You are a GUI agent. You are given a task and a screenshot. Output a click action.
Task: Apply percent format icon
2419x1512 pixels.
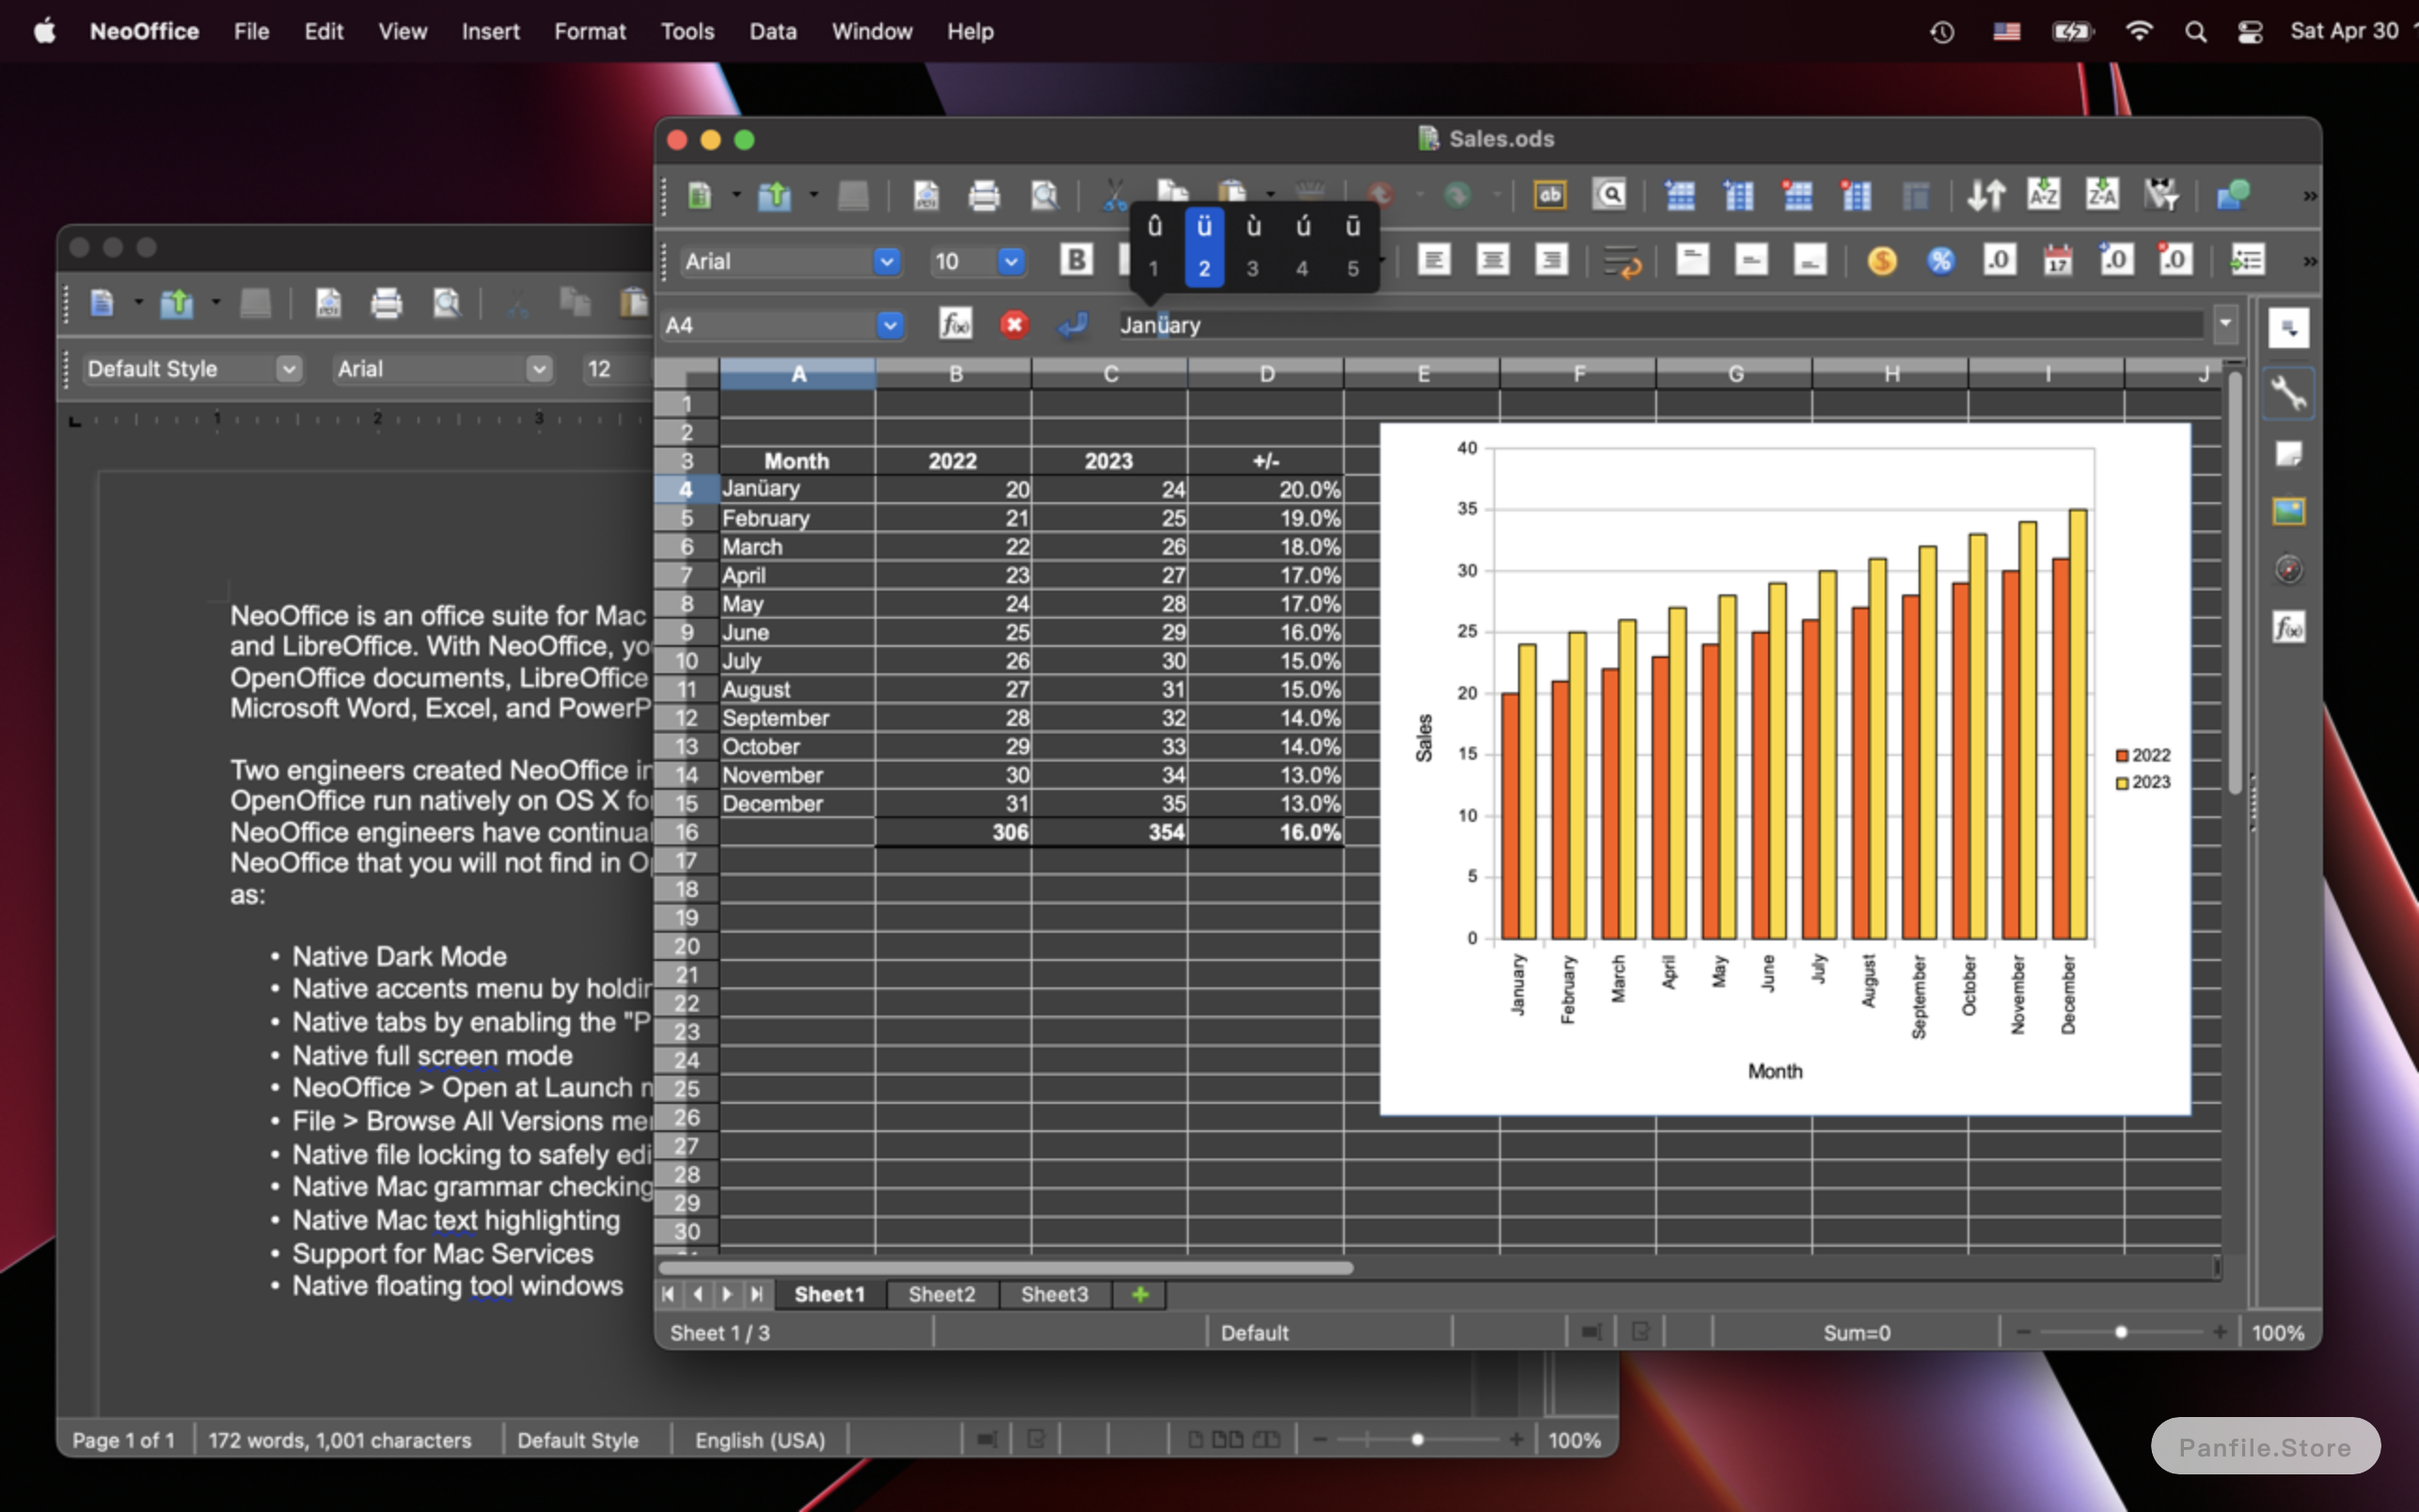click(1941, 261)
